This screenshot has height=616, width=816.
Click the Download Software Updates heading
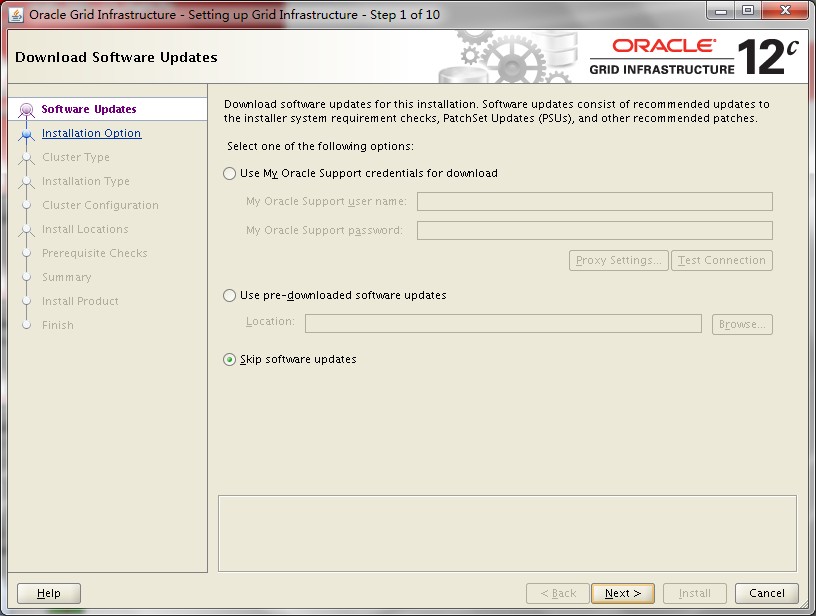(x=117, y=57)
